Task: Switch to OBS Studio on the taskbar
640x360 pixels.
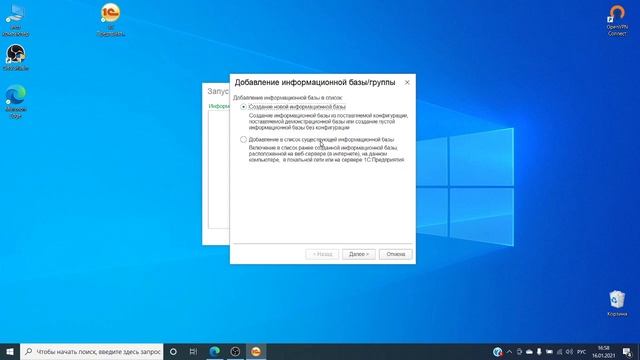Action: (x=235, y=351)
